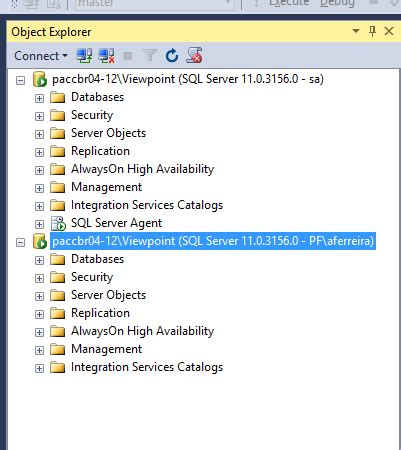401x450 pixels.
Task: Expand AlwaysOn High Availability under PF\aferreira connection
Action: click(39, 332)
